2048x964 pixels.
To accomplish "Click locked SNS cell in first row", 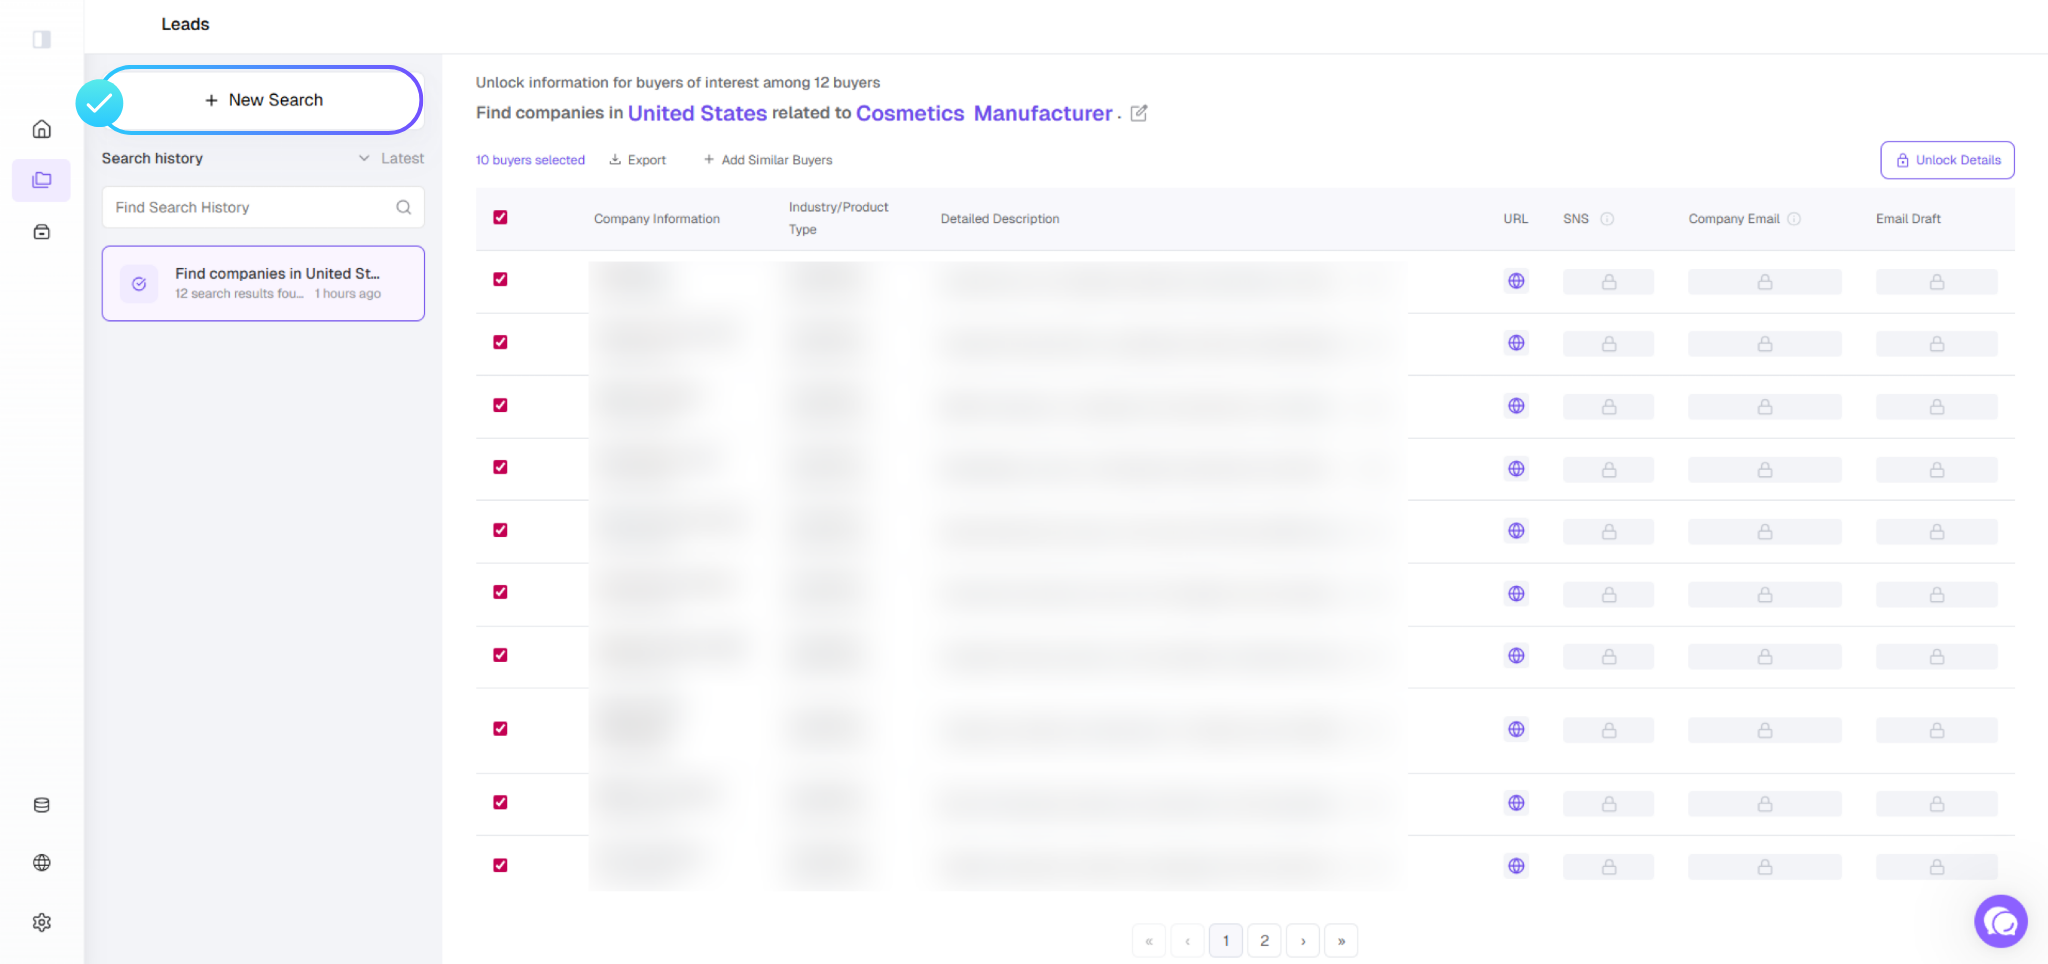I will click(1608, 282).
